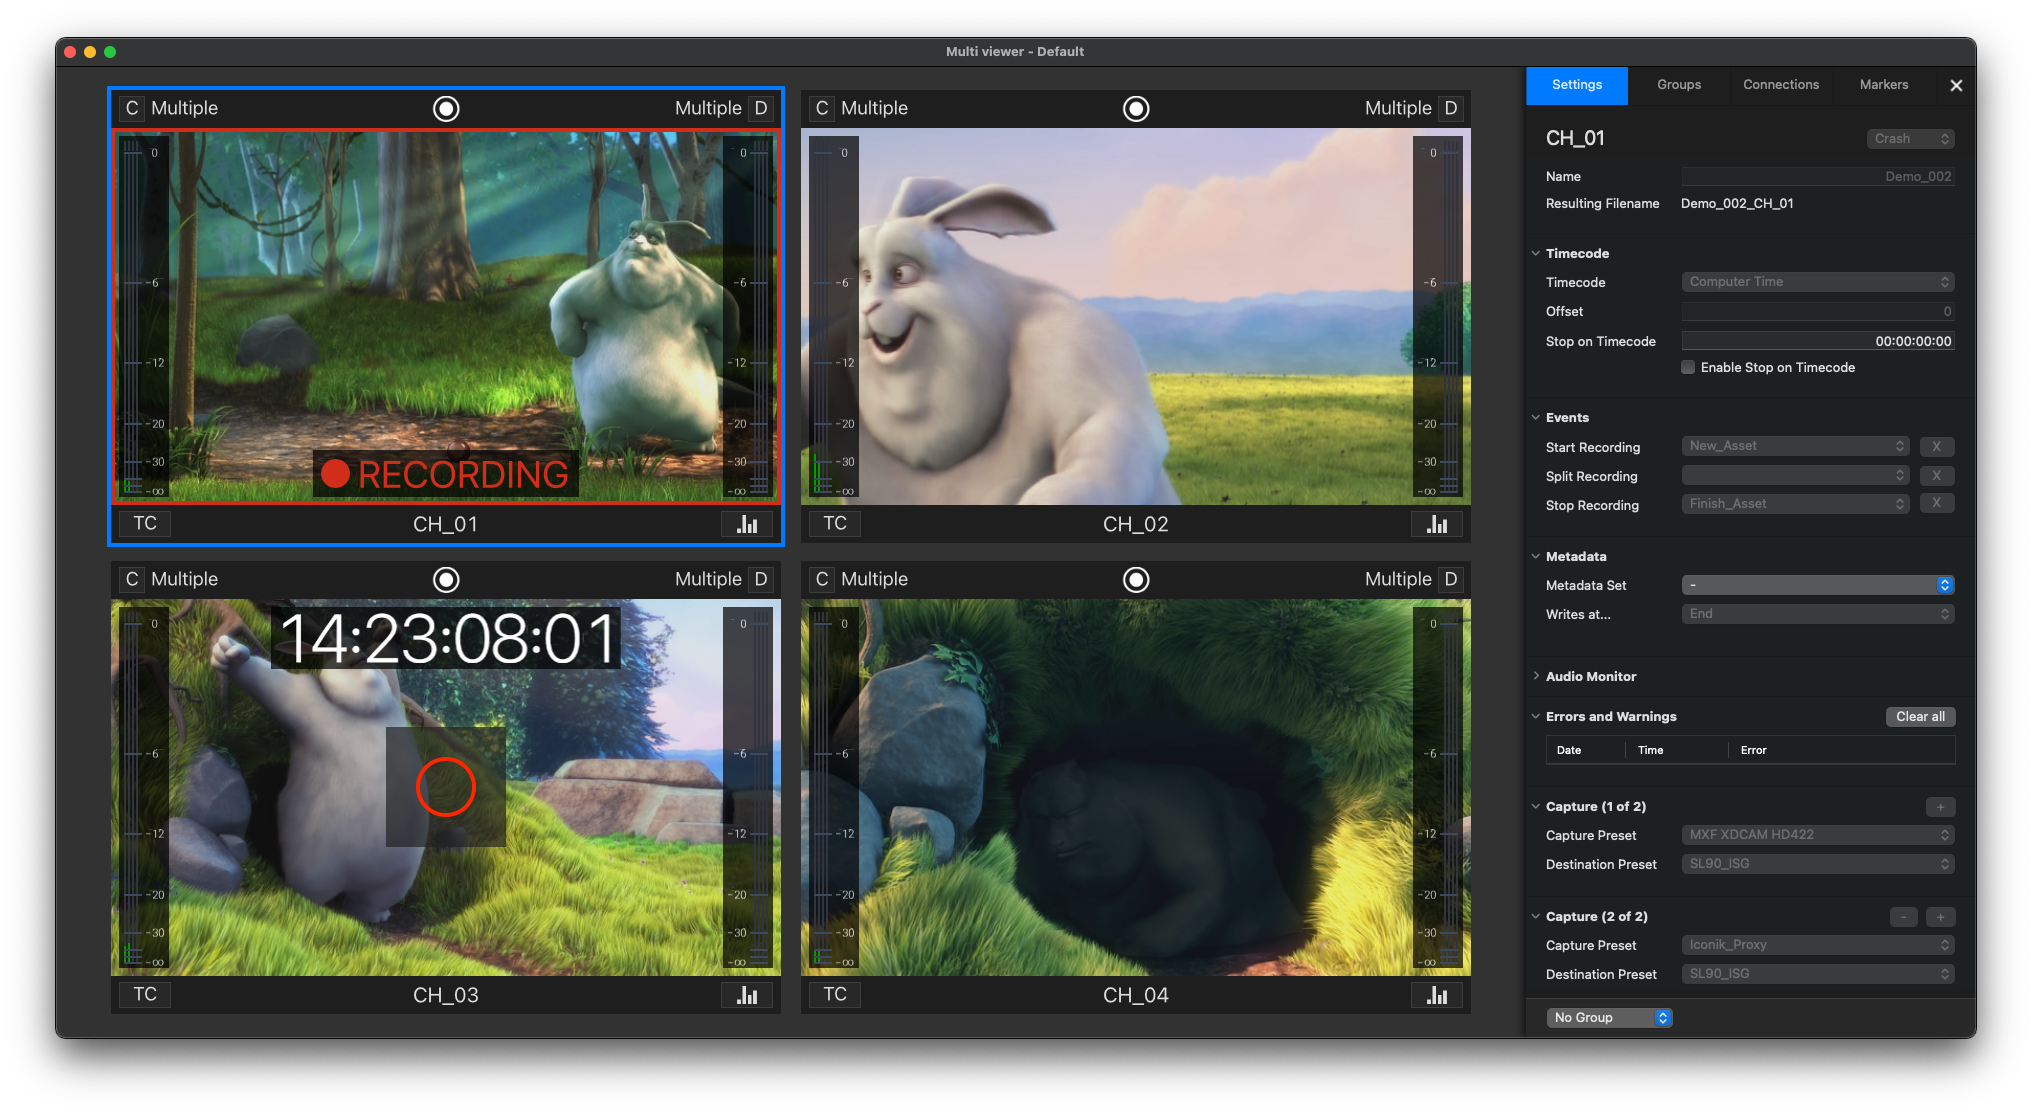Open audio meters icon for CH_03
The image size is (2032, 1112).
[747, 995]
